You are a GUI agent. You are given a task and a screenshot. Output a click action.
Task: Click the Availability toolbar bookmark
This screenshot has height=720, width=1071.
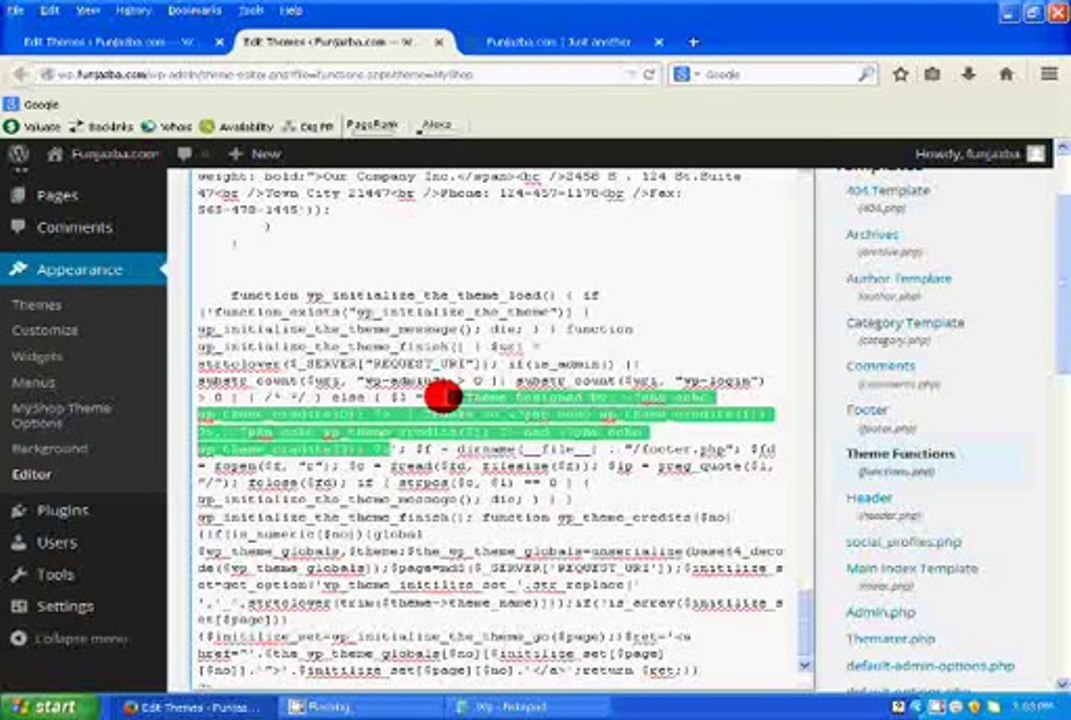[236, 126]
